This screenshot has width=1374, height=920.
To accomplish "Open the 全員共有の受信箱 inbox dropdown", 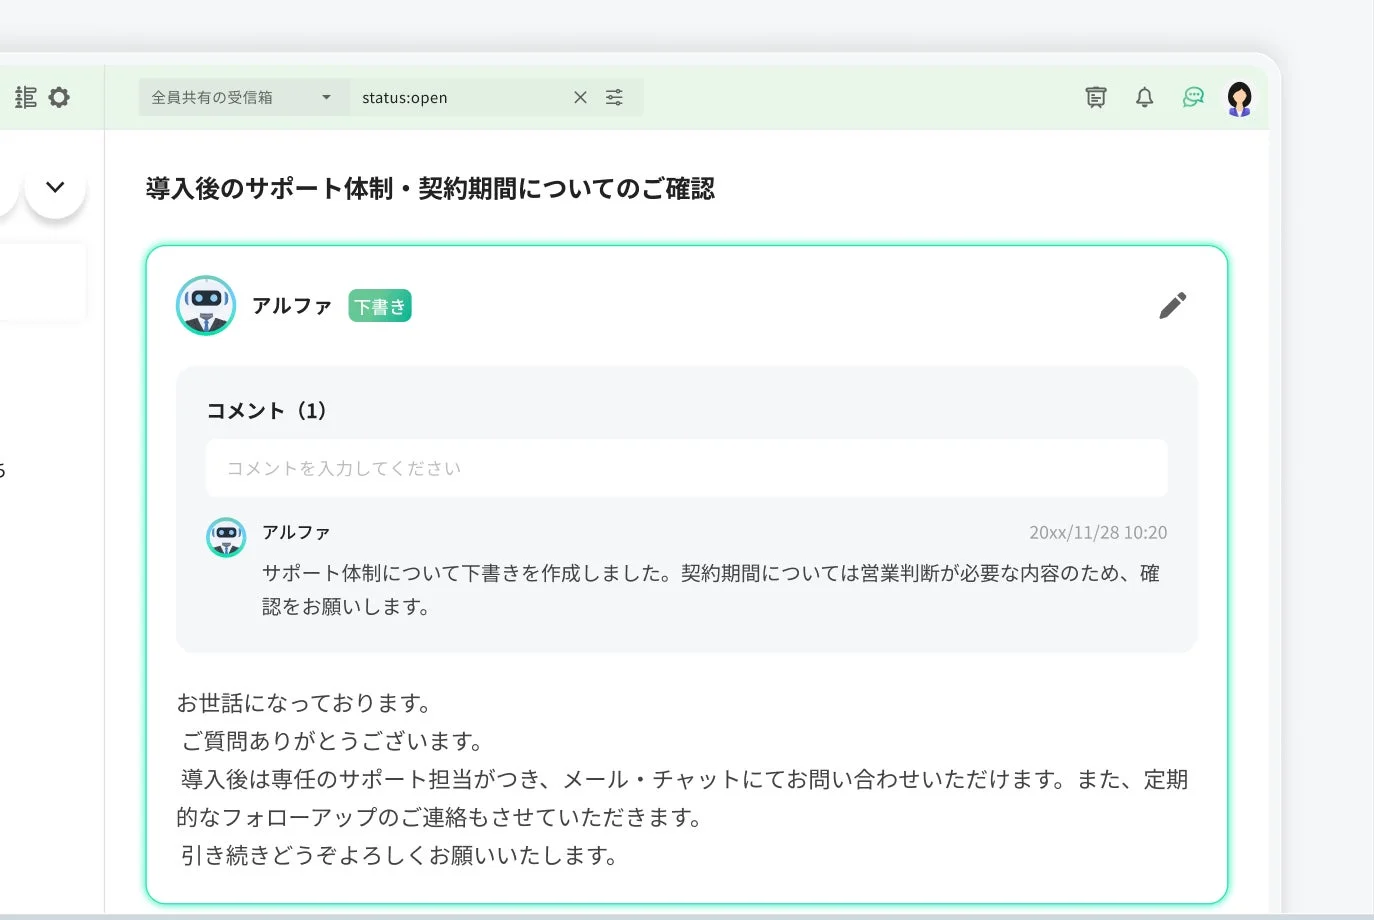I will pos(244,97).
